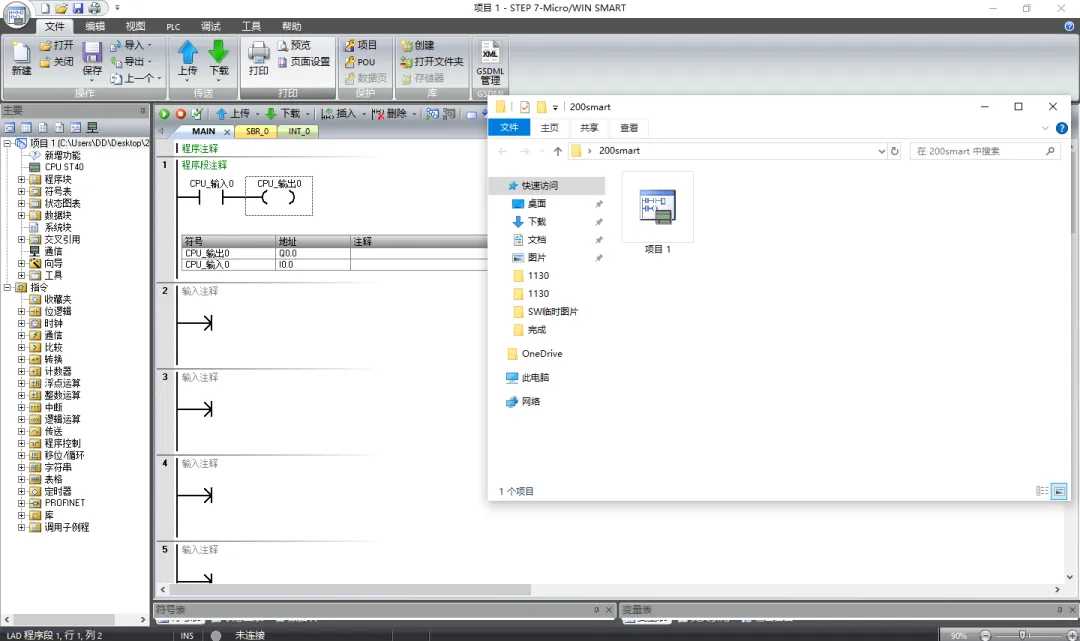Expand the 程序块 tree node
Screen dimensions: 1080x641
pos(21,179)
